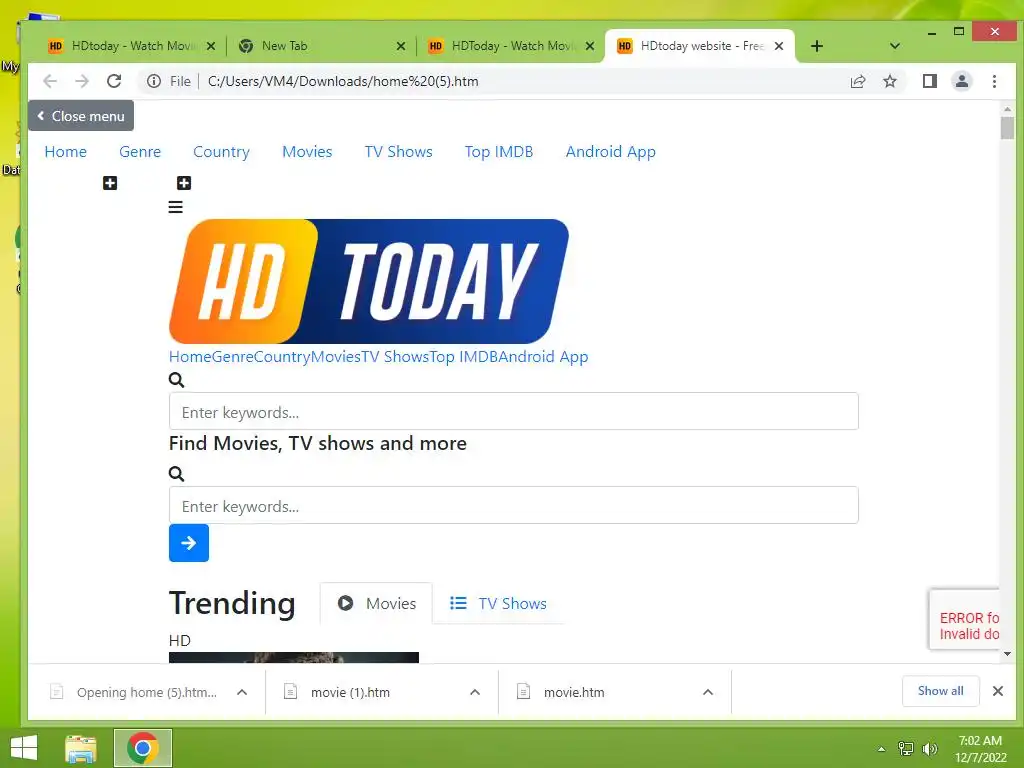Screen dimensions: 1024x768
Task: Open Top IMDB link in top menu
Action: coord(499,152)
